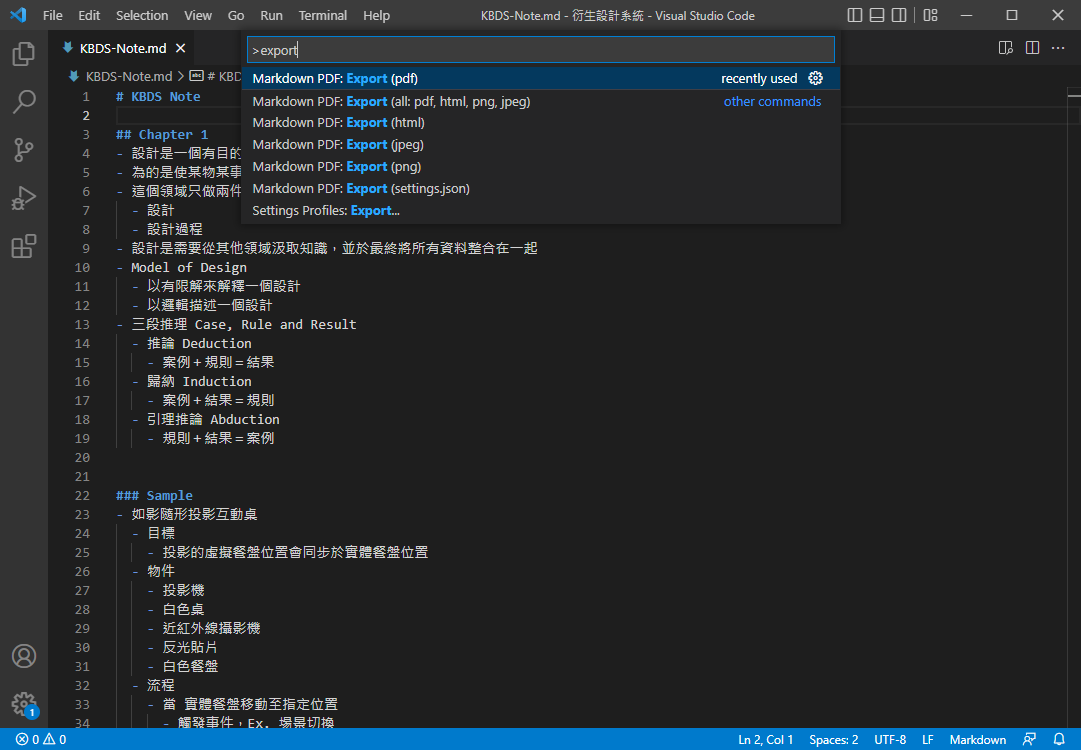The width and height of the screenshot is (1081, 750).
Task: Choose Settings Profiles: Export command
Action: (x=541, y=211)
